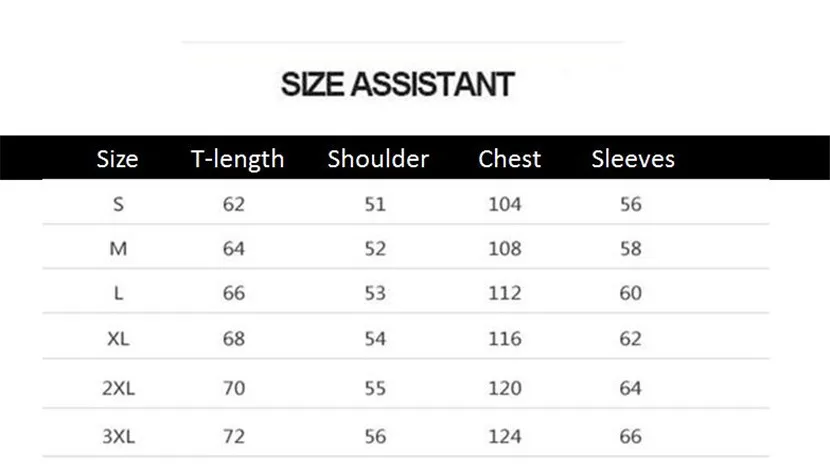The width and height of the screenshot is (830, 470).
Task: Select sleeves value 58 in M row
Action: pos(630,249)
